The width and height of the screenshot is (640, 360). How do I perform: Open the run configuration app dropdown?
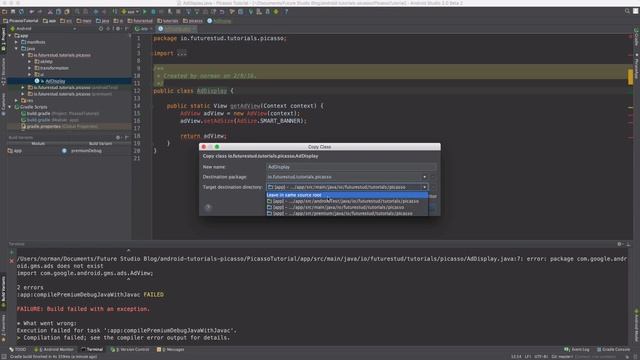coord(131,11)
